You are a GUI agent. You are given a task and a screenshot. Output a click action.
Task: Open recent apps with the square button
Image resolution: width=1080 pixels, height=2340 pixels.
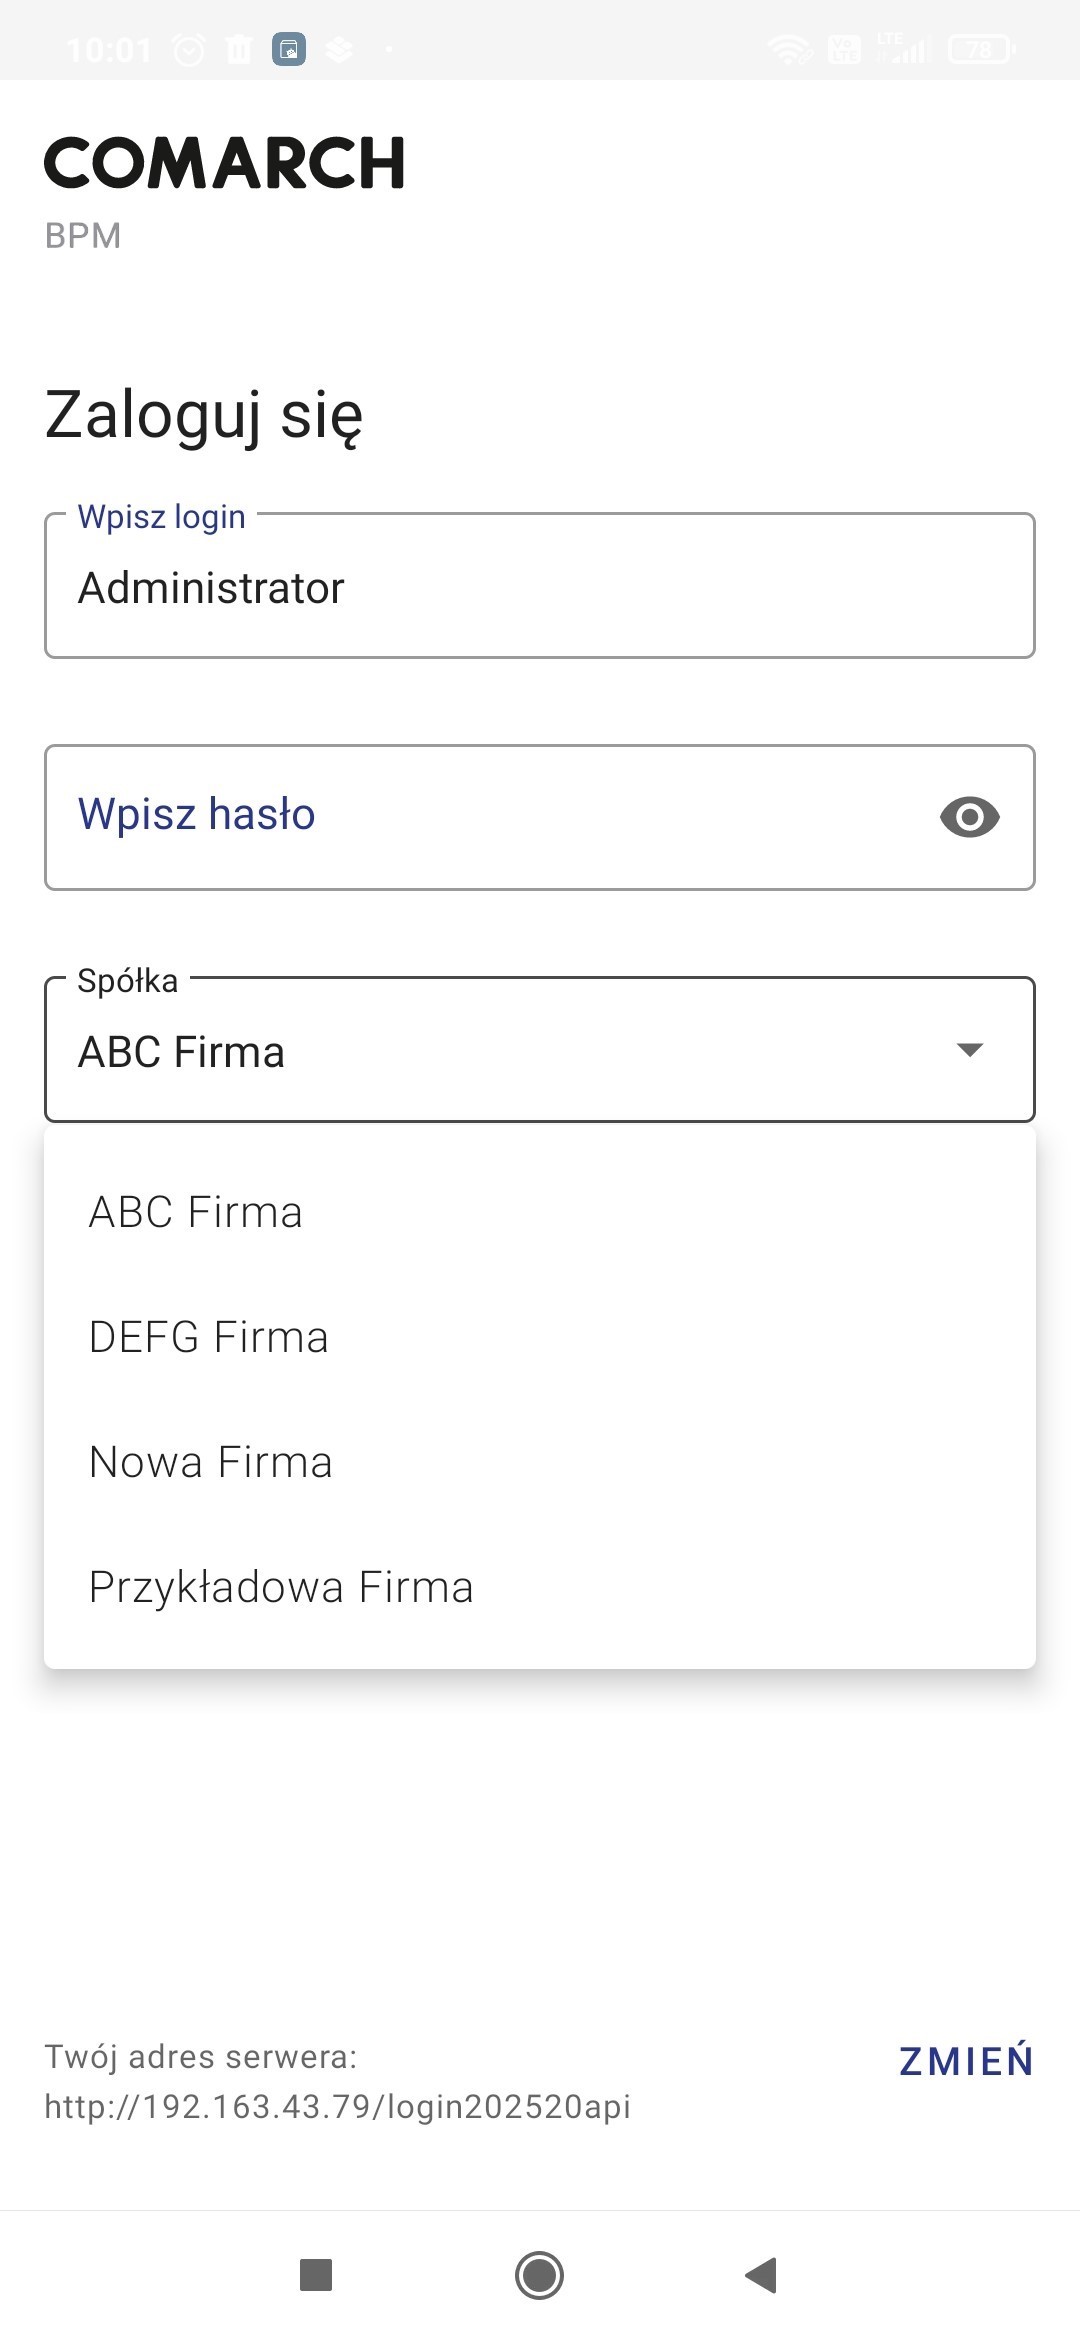pos(316,2275)
